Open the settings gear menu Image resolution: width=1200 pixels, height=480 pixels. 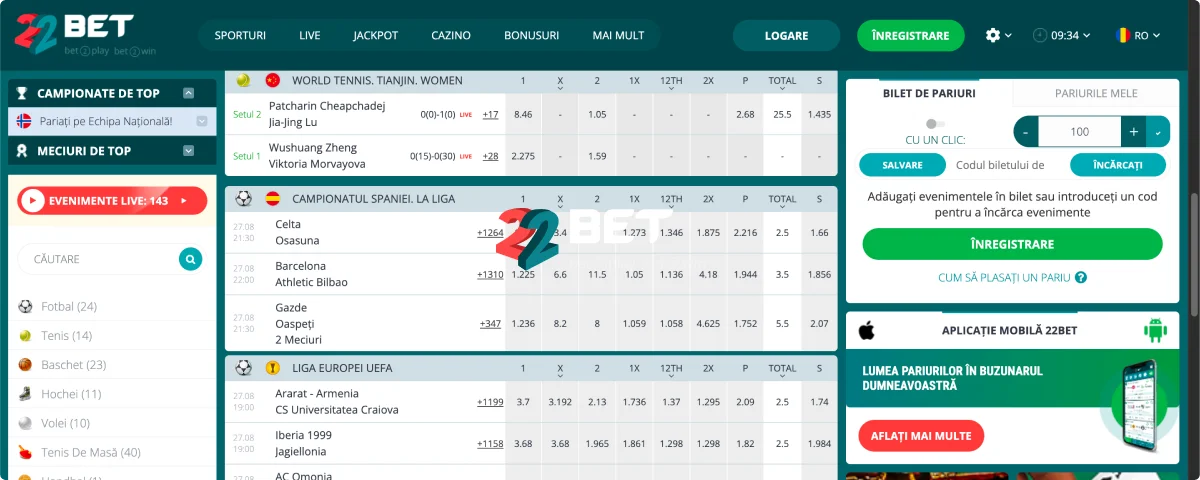tap(992, 35)
